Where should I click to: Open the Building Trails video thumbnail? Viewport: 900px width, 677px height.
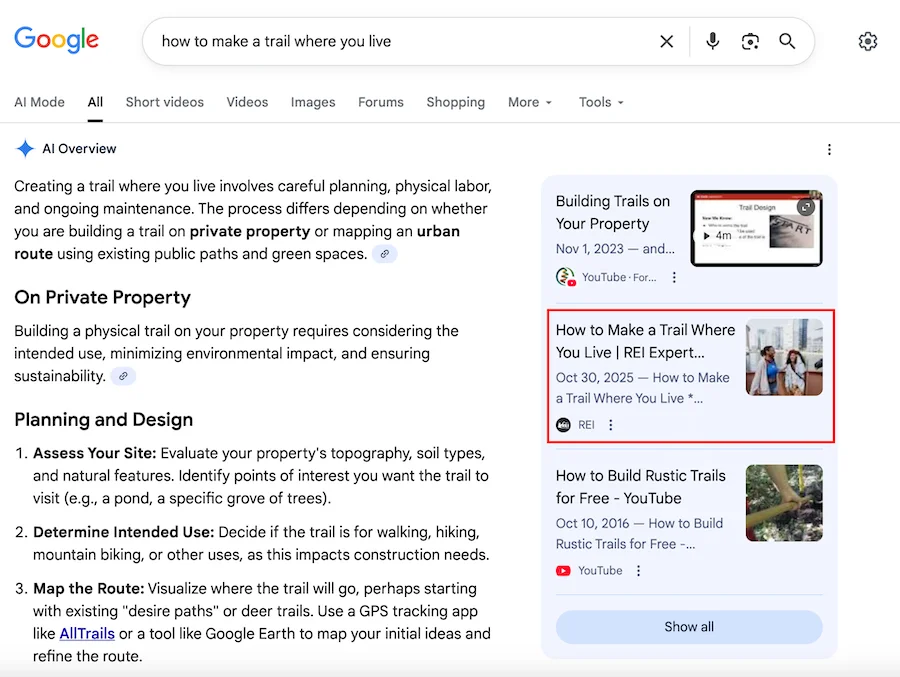(x=756, y=228)
